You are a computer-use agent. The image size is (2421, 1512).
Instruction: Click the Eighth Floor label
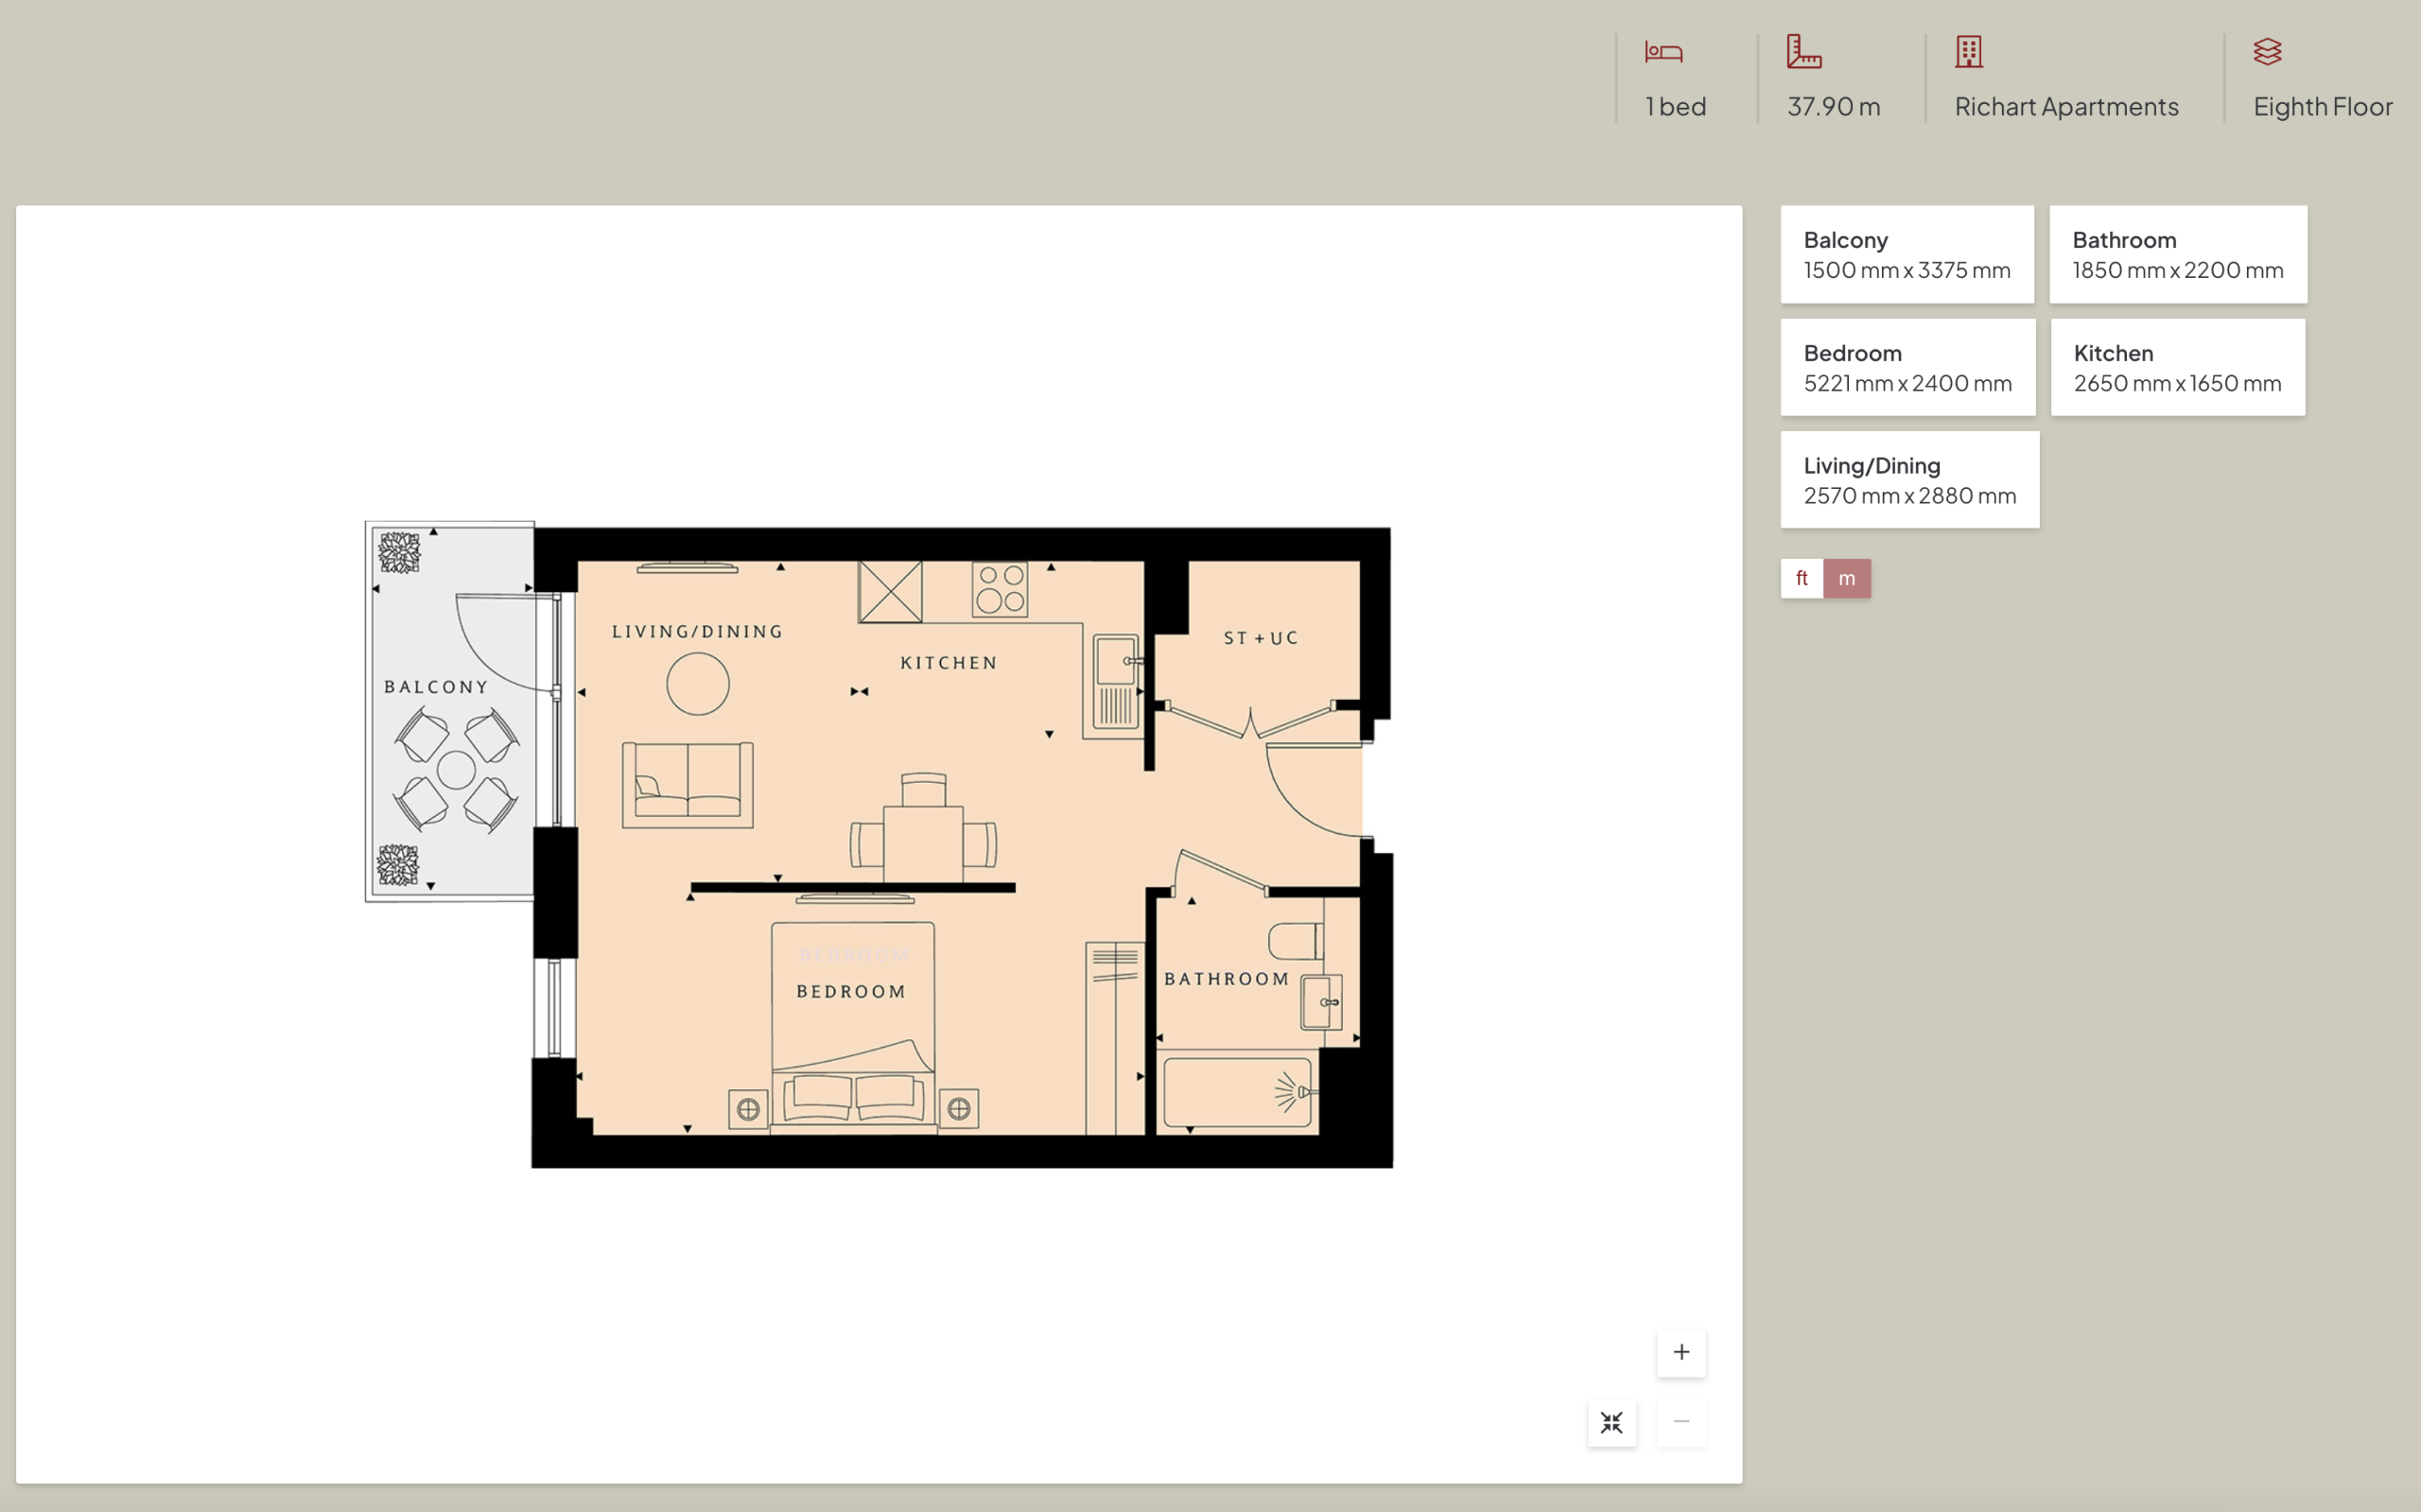tap(2322, 107)
